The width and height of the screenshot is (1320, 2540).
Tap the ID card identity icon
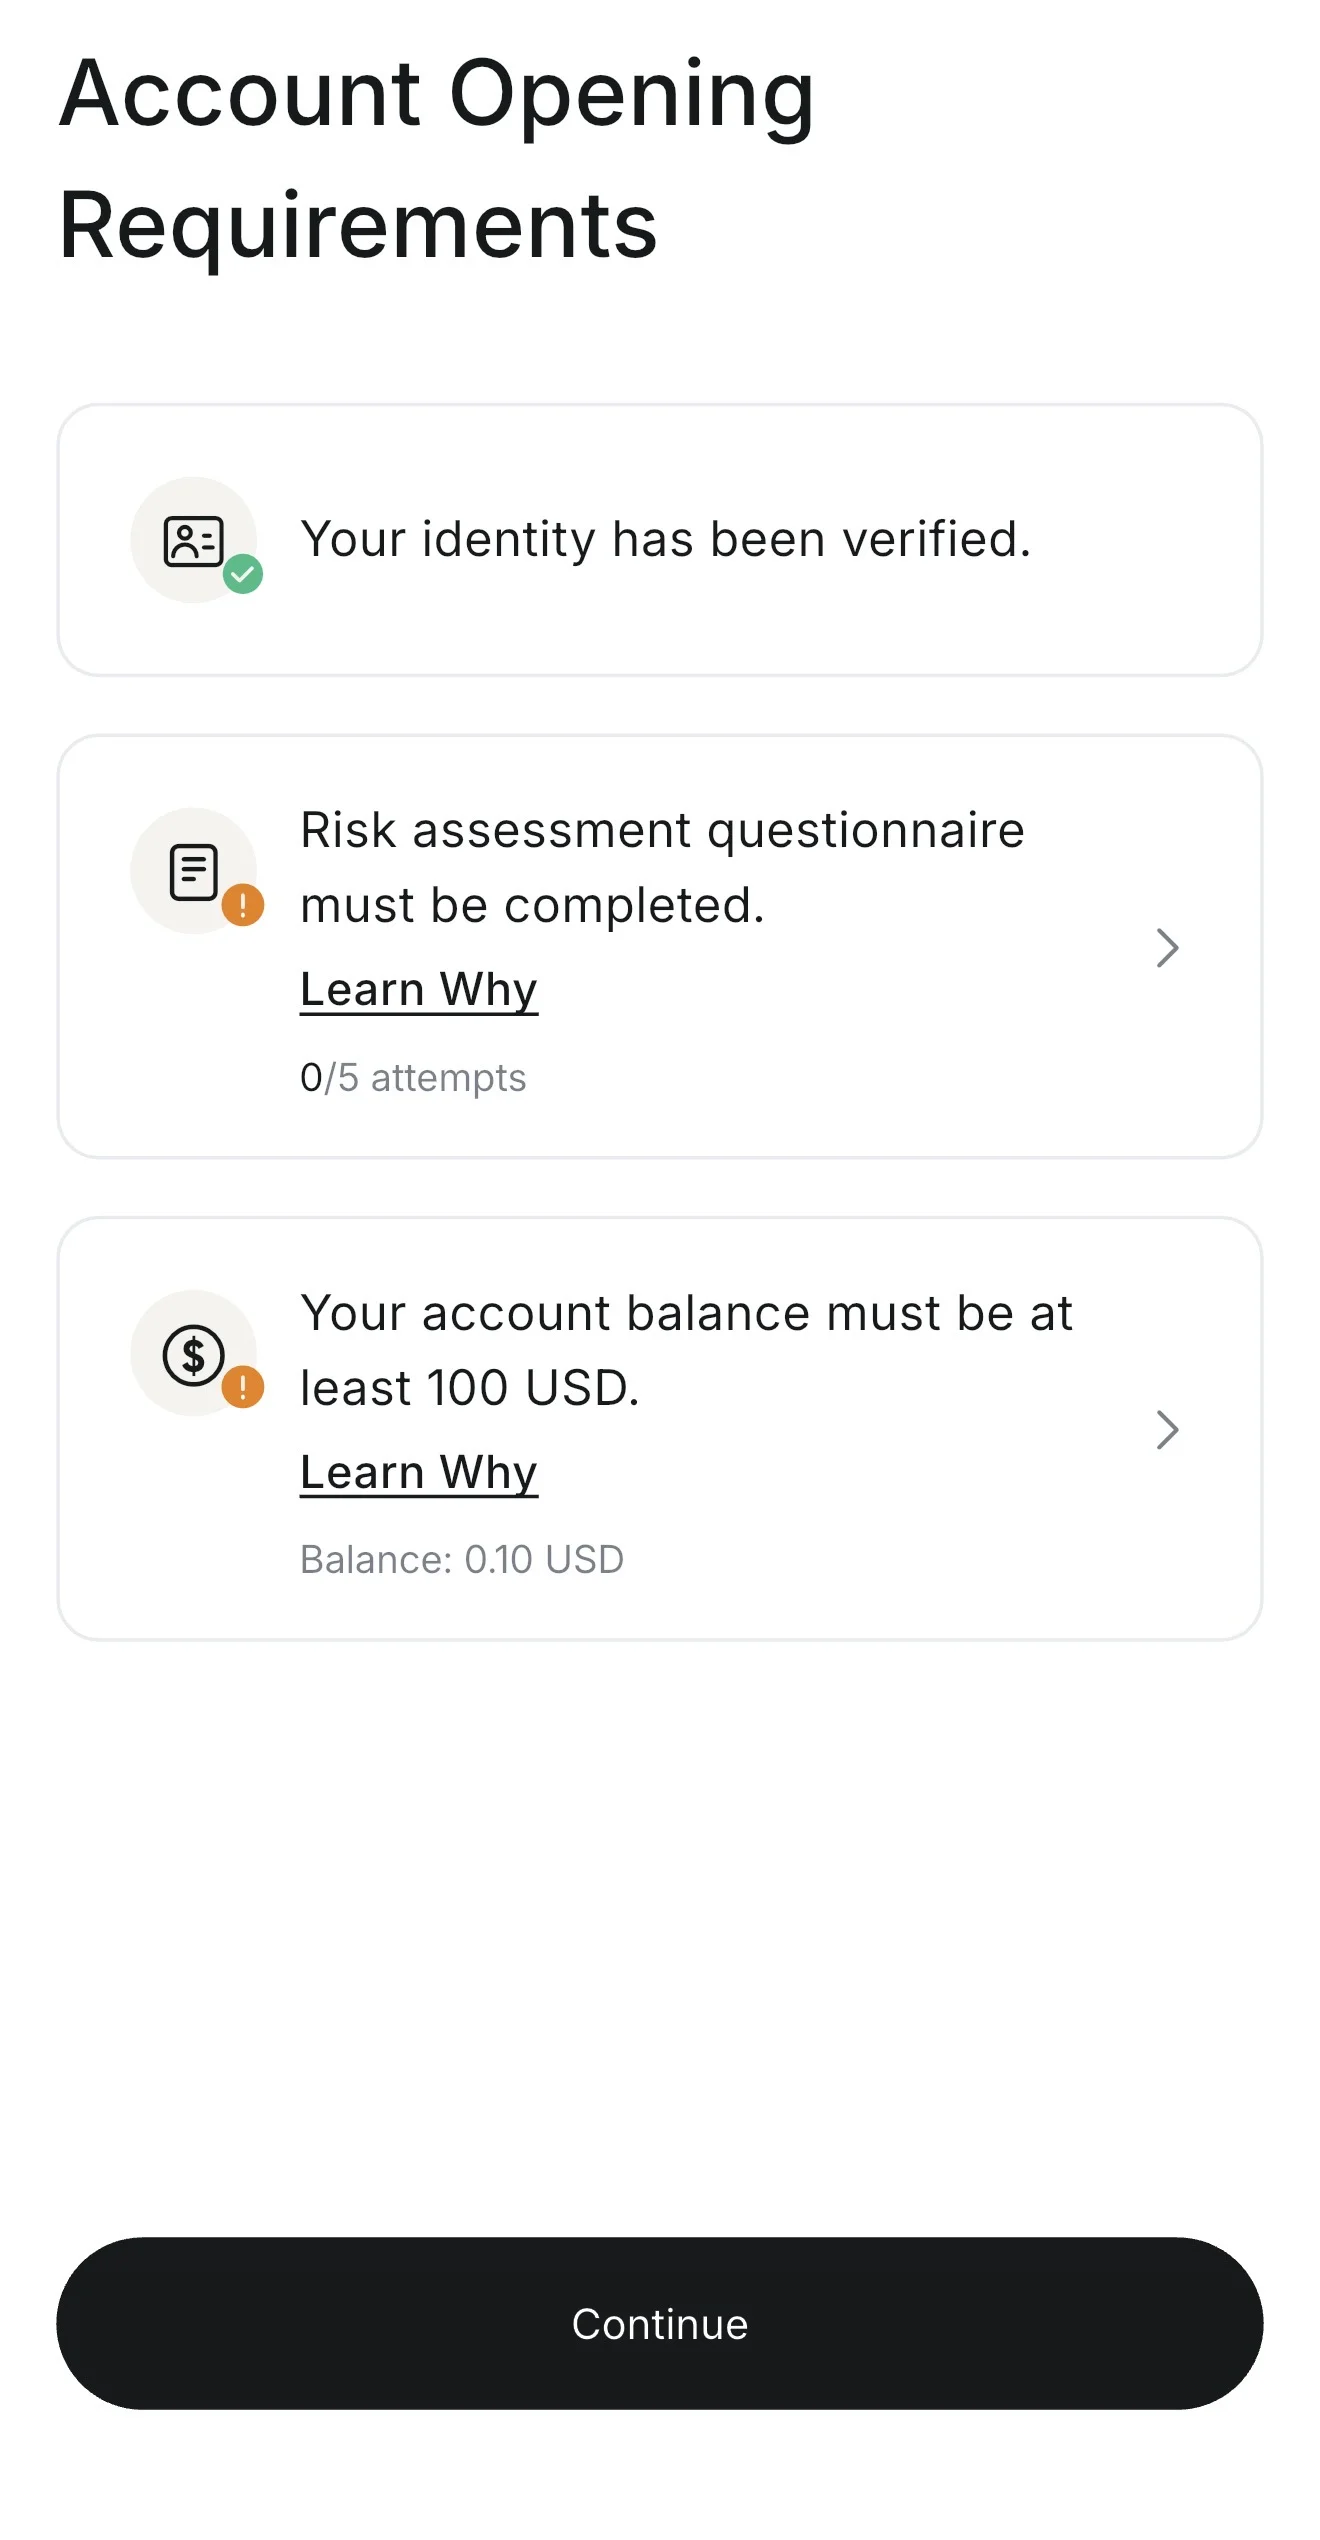(x=192, y=541)
